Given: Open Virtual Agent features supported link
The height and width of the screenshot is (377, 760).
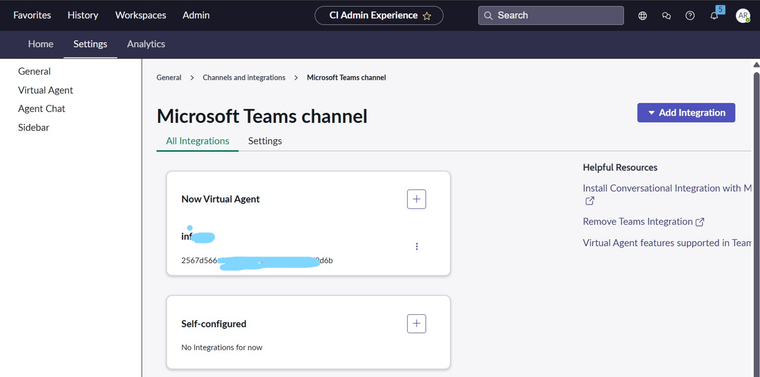Looking at the screenshot, I should (x=667, y=243).
